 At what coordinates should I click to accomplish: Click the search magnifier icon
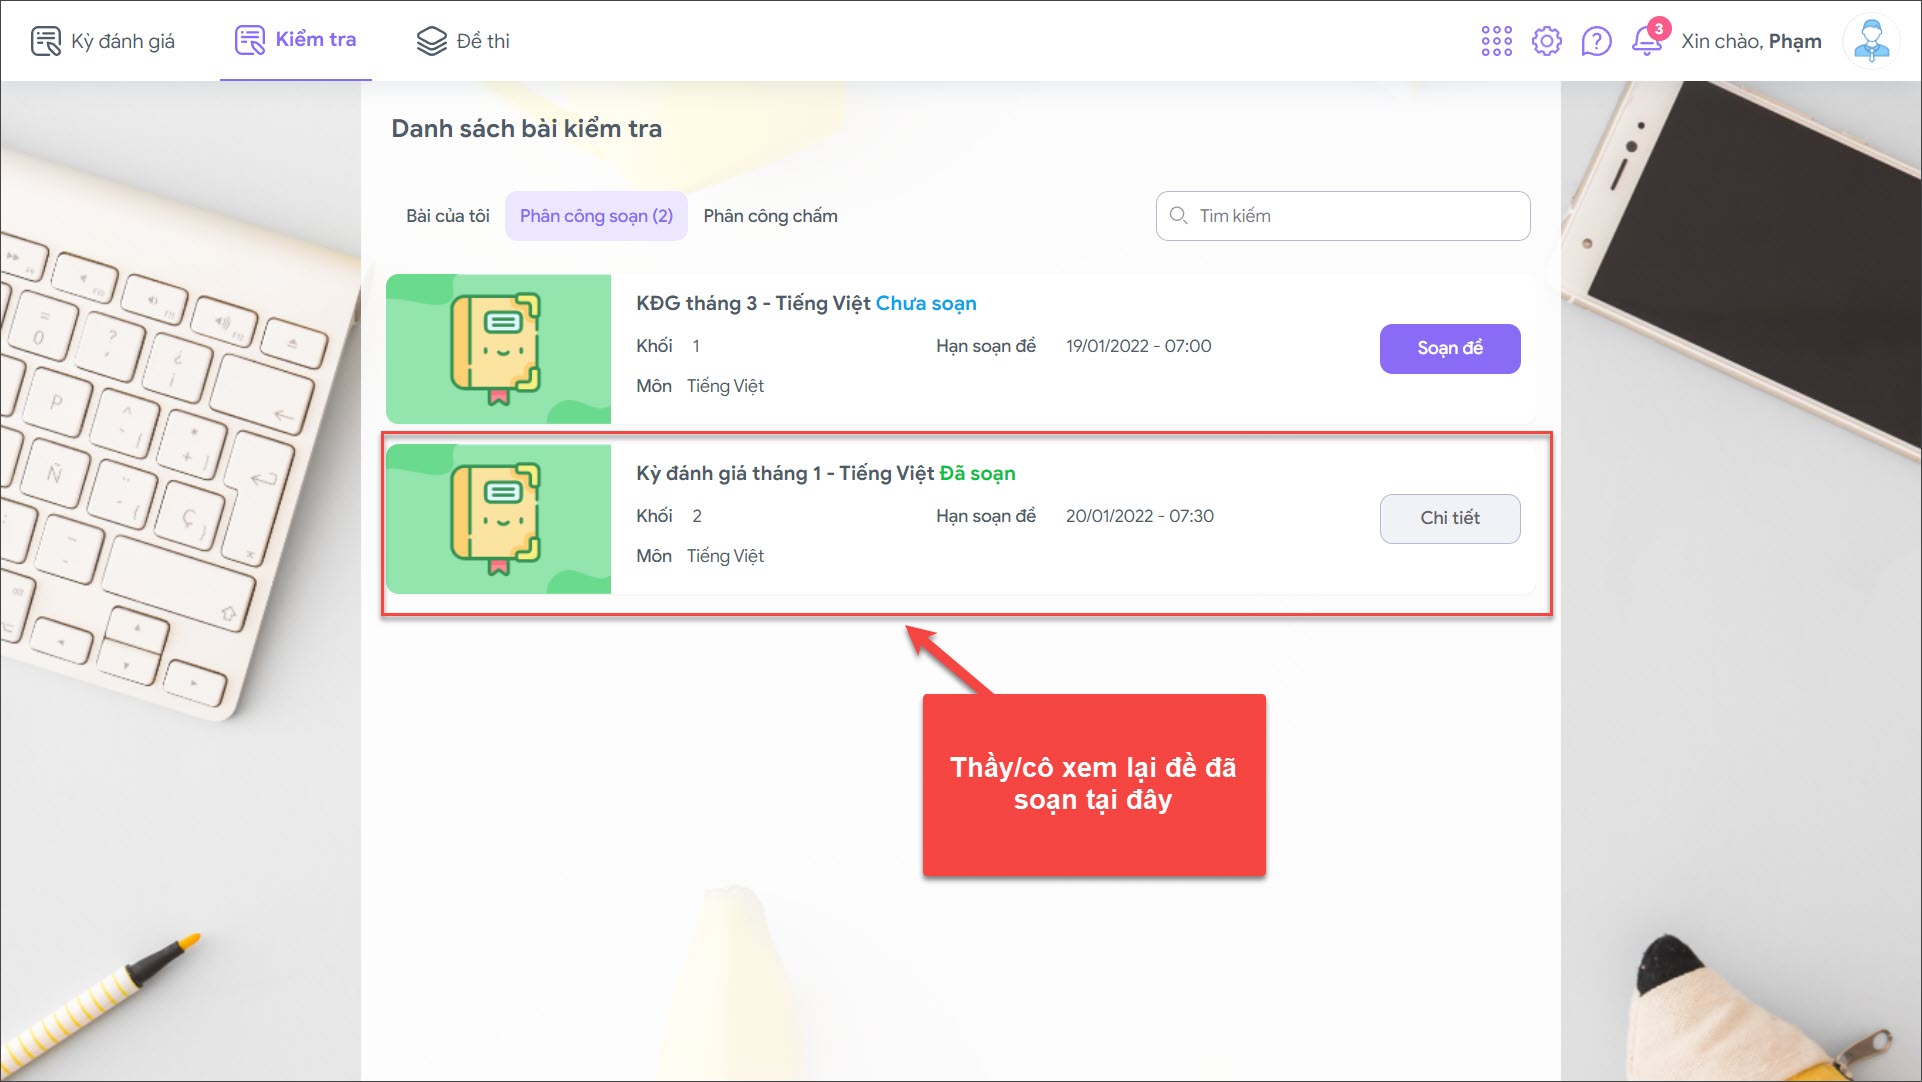pos(1178,216)
